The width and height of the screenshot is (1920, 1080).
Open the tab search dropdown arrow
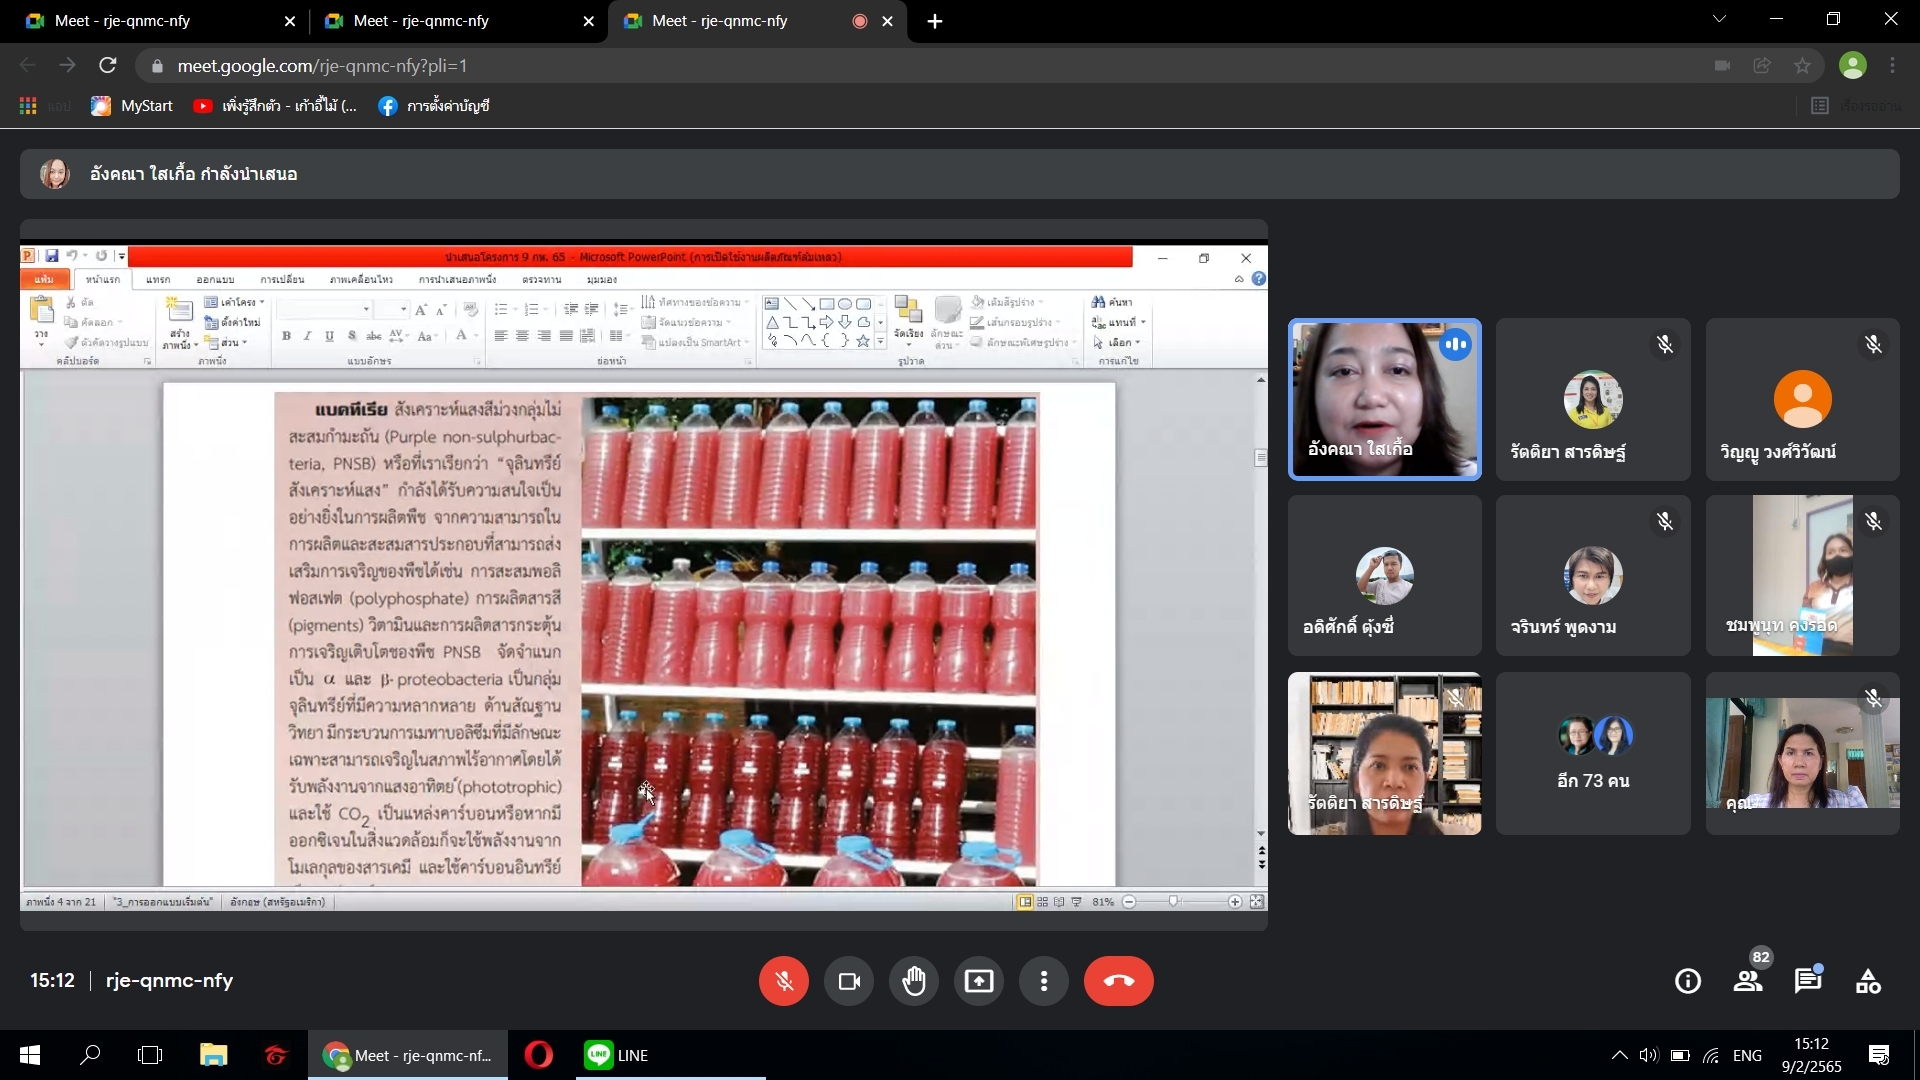pyautogui.click(x=1719, y=20)
